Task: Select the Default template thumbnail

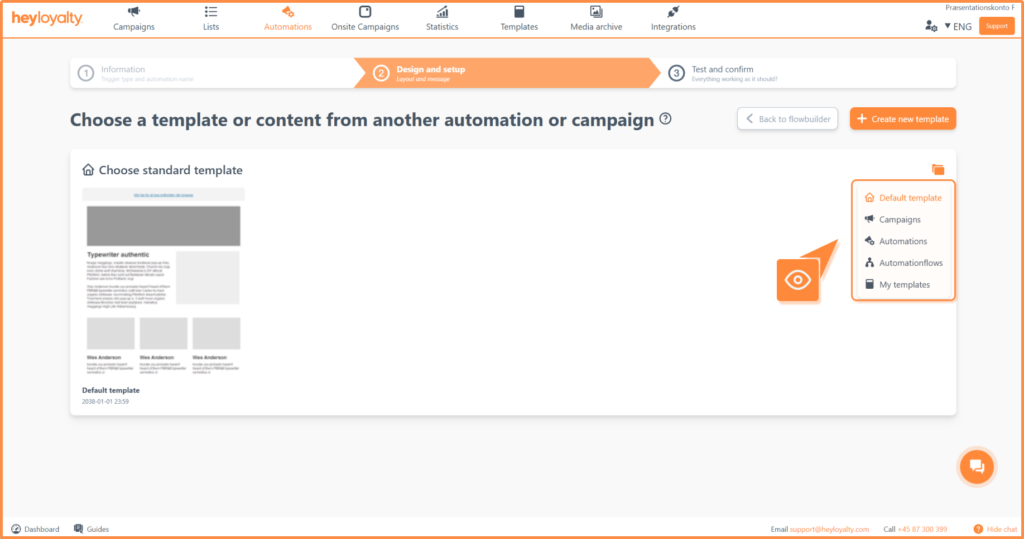Action: [x=163, y=285]
